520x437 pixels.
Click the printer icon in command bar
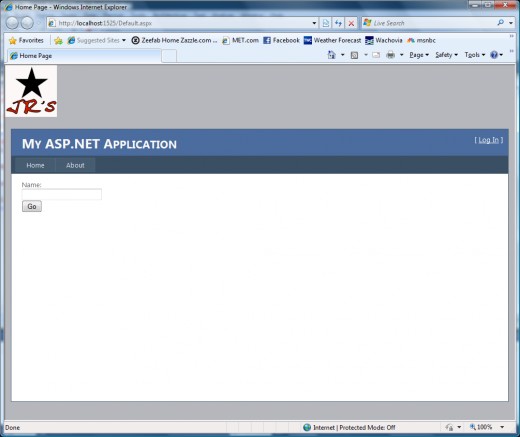(x=390, y=55)
